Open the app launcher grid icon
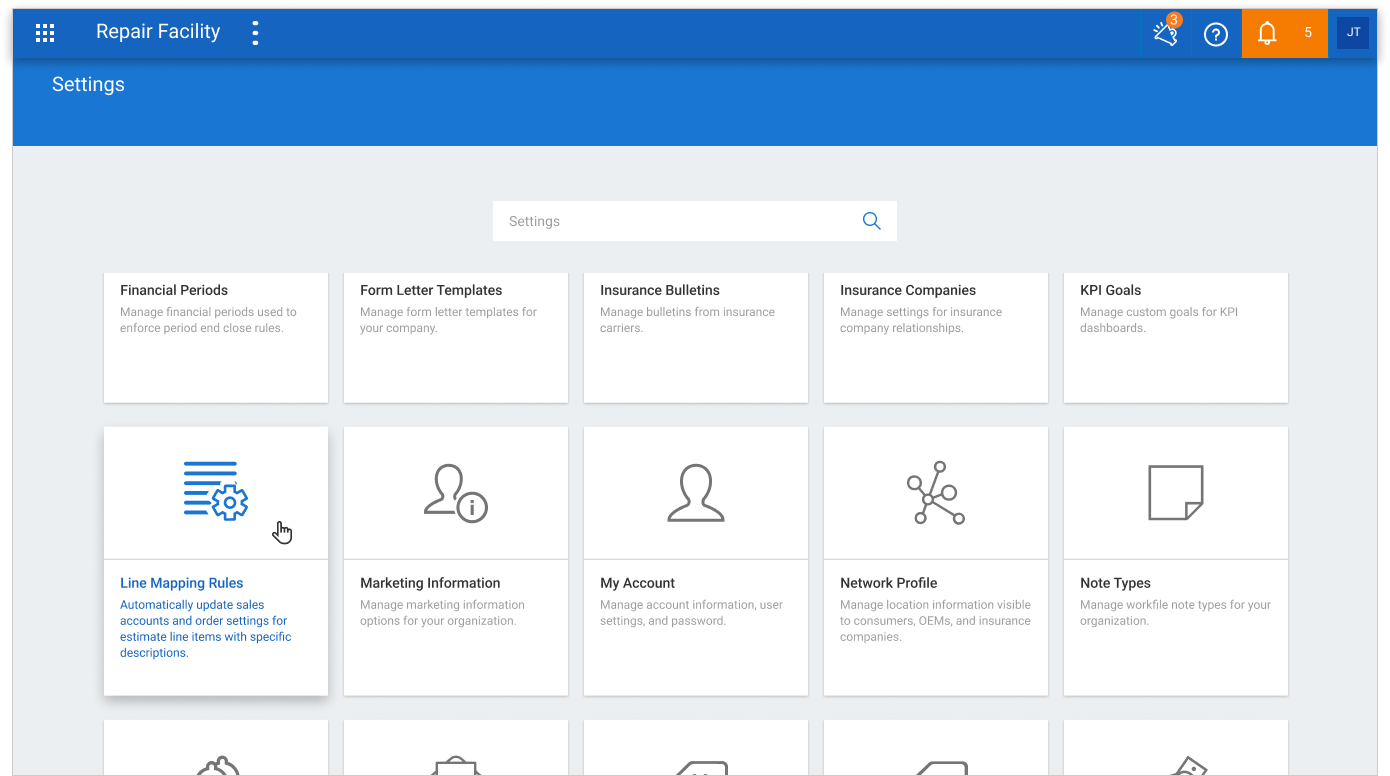This screenshot has height=776, width=1390. click(x=45, y=33)
